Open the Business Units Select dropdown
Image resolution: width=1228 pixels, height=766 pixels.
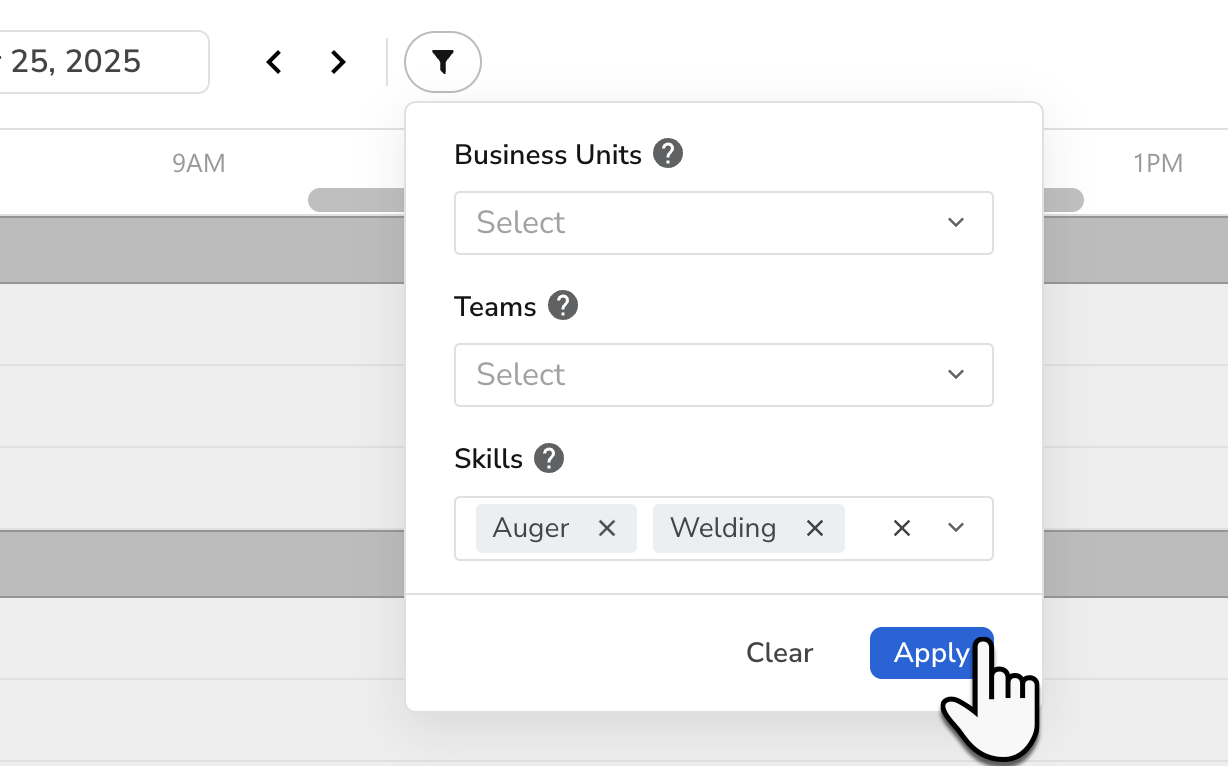pyautogui.click(x=723, y=223)
